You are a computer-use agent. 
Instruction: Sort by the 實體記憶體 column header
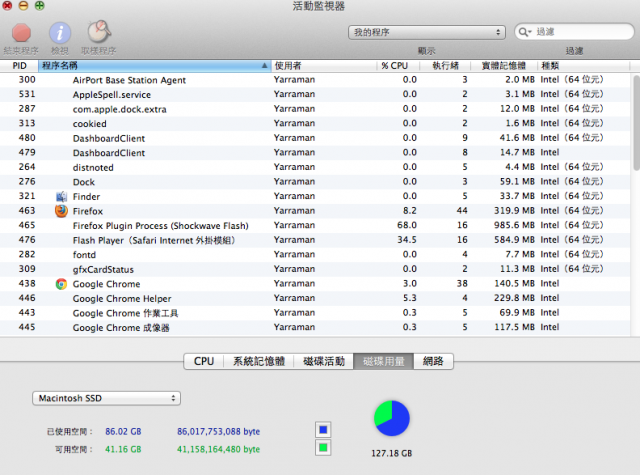[x=504, y=66]
